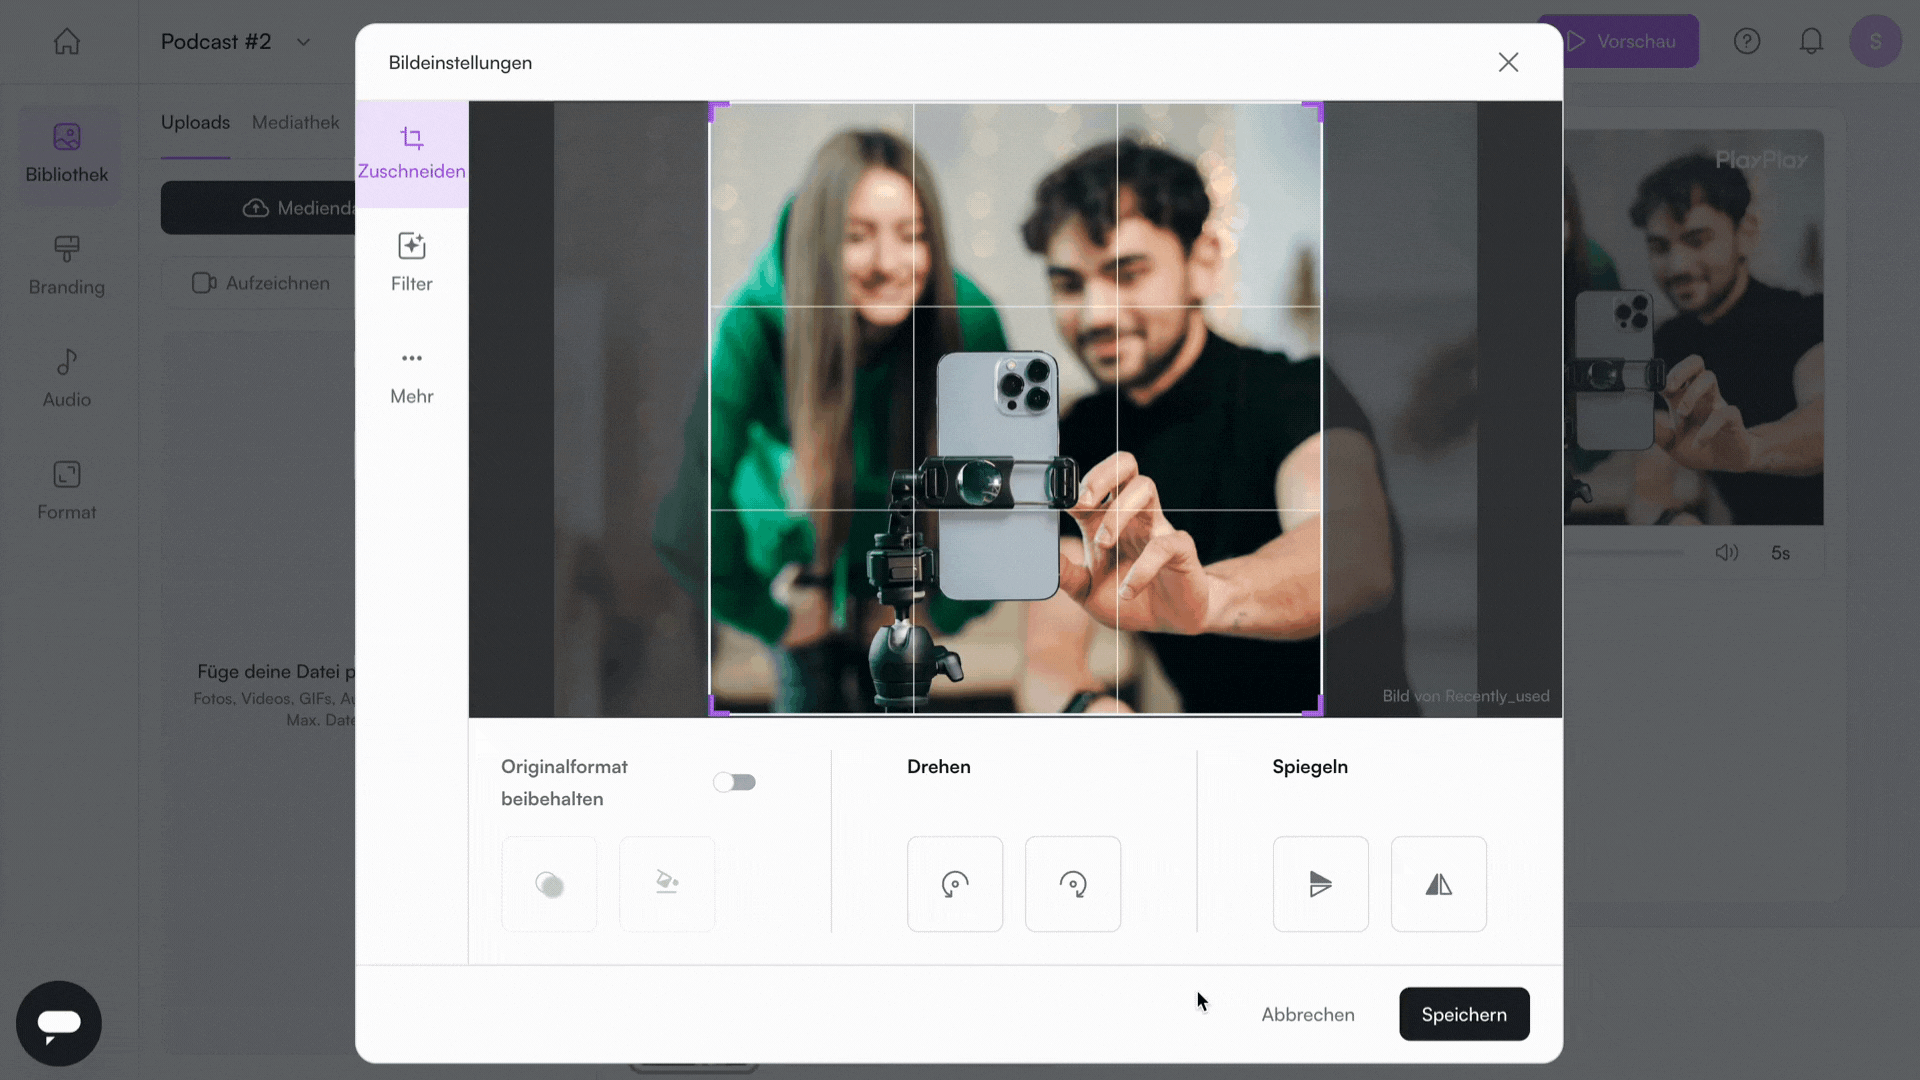Click the top-left crop corner handle
1920x1080 pixels.
pyautogui.click(x=717, y=109)
